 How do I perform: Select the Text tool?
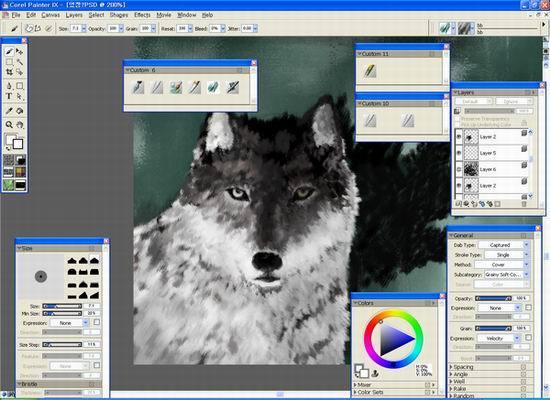coord(9,96)
